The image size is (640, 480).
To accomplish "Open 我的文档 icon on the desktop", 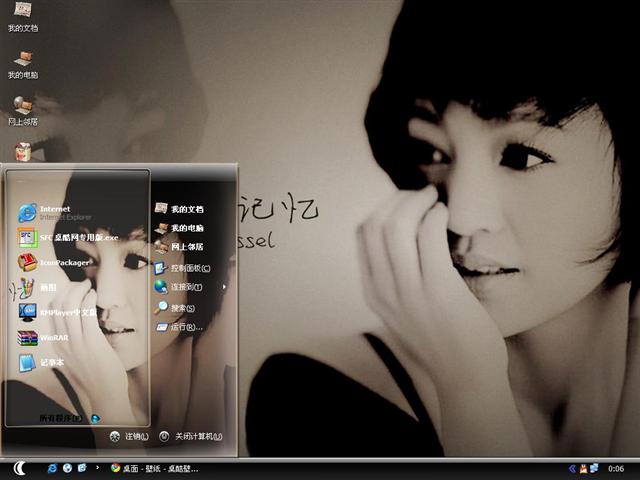I will pyautogui.click(x=23, y=17).
